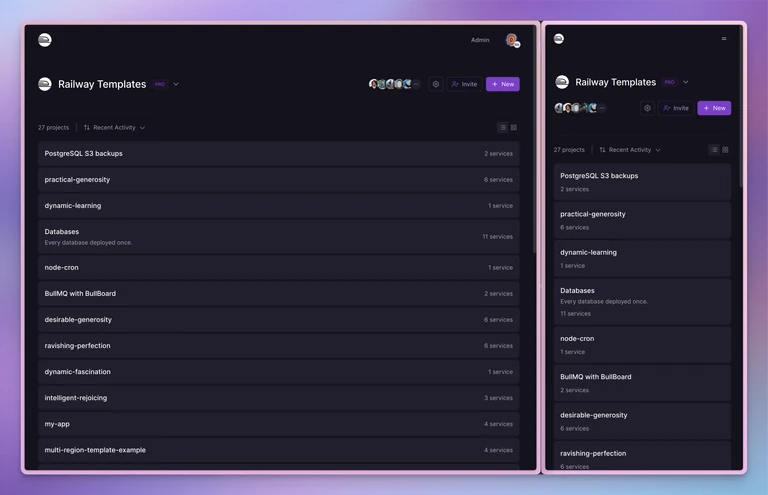The width and height of the screenshot is (768, 495).
Task: Open PostgreSQL S3 backups card in mobile window
Action: point(642,182)
